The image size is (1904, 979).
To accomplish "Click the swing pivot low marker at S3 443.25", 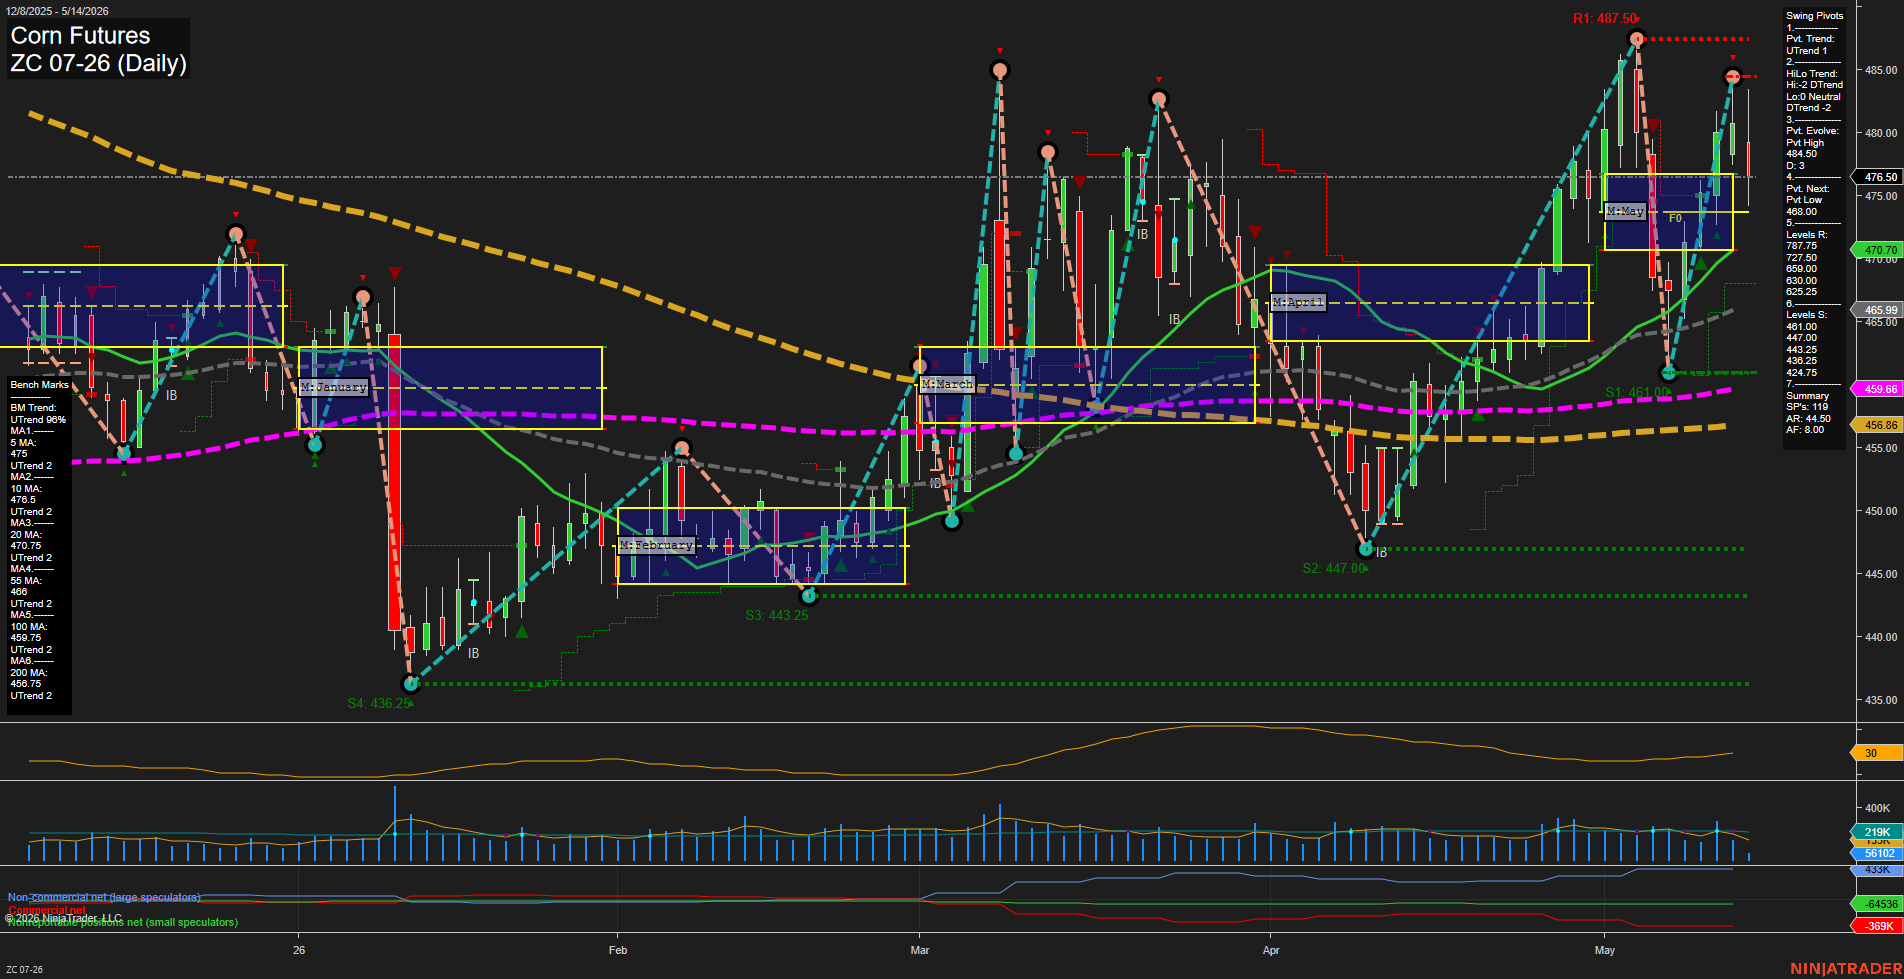I will (x=810, y=596).
